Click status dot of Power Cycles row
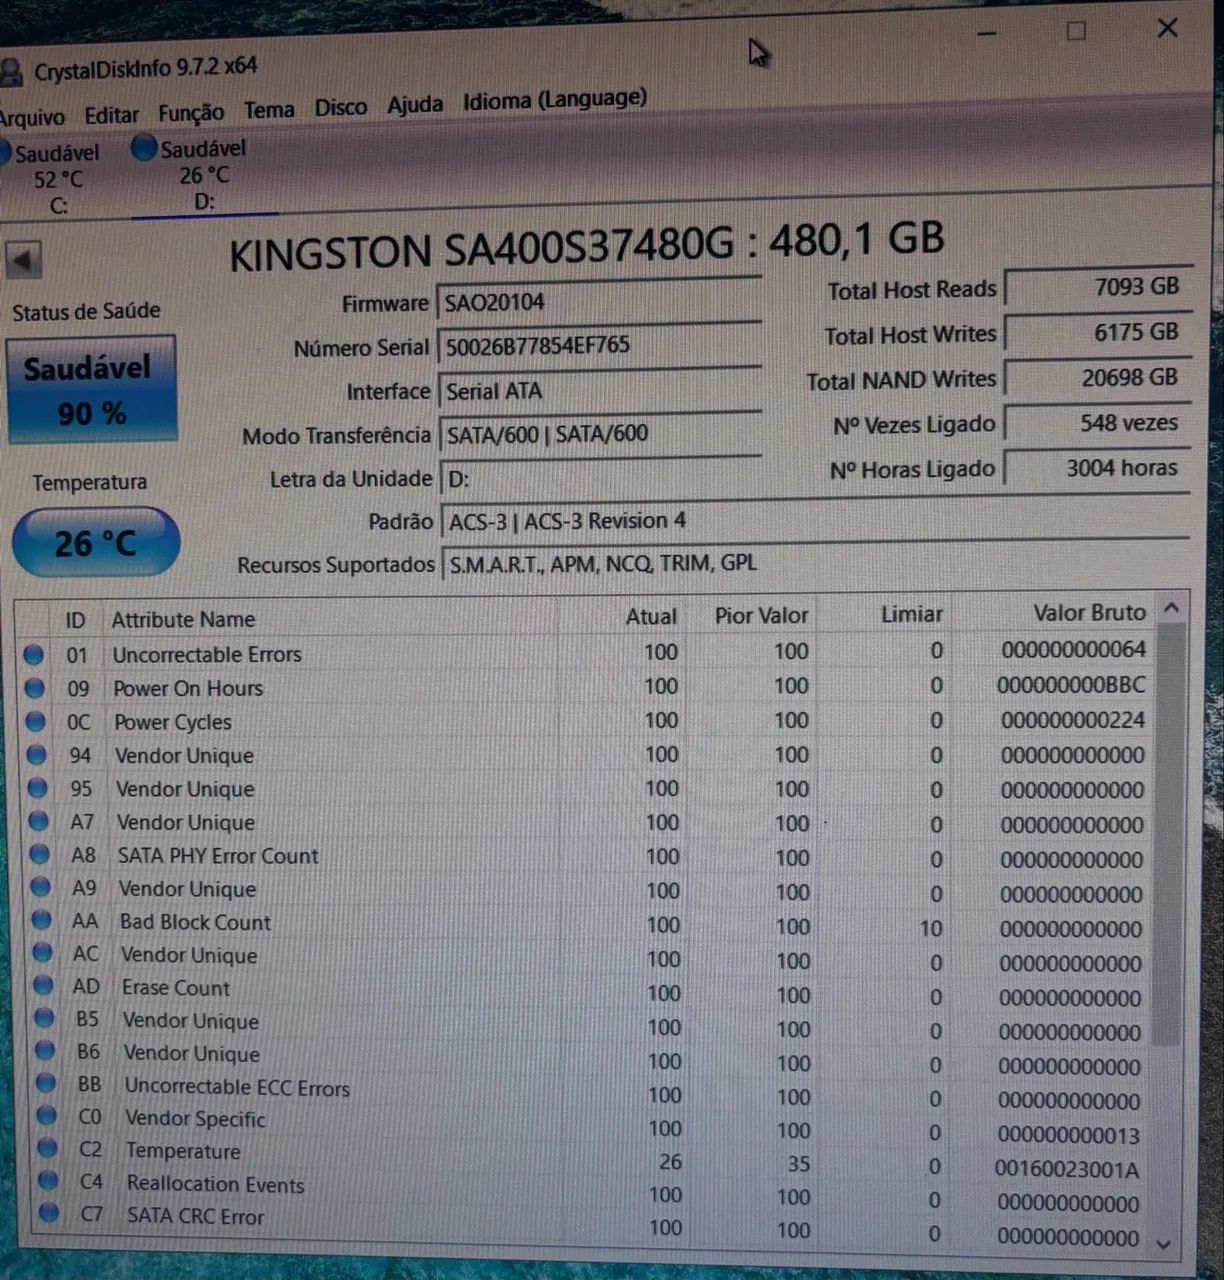 click(35, 721)
